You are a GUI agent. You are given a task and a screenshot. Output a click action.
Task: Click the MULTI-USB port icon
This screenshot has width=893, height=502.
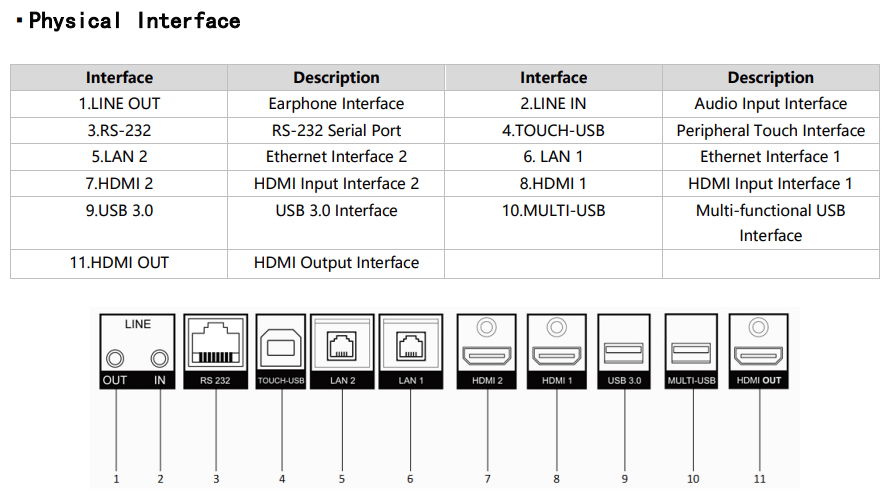[691, 353]
